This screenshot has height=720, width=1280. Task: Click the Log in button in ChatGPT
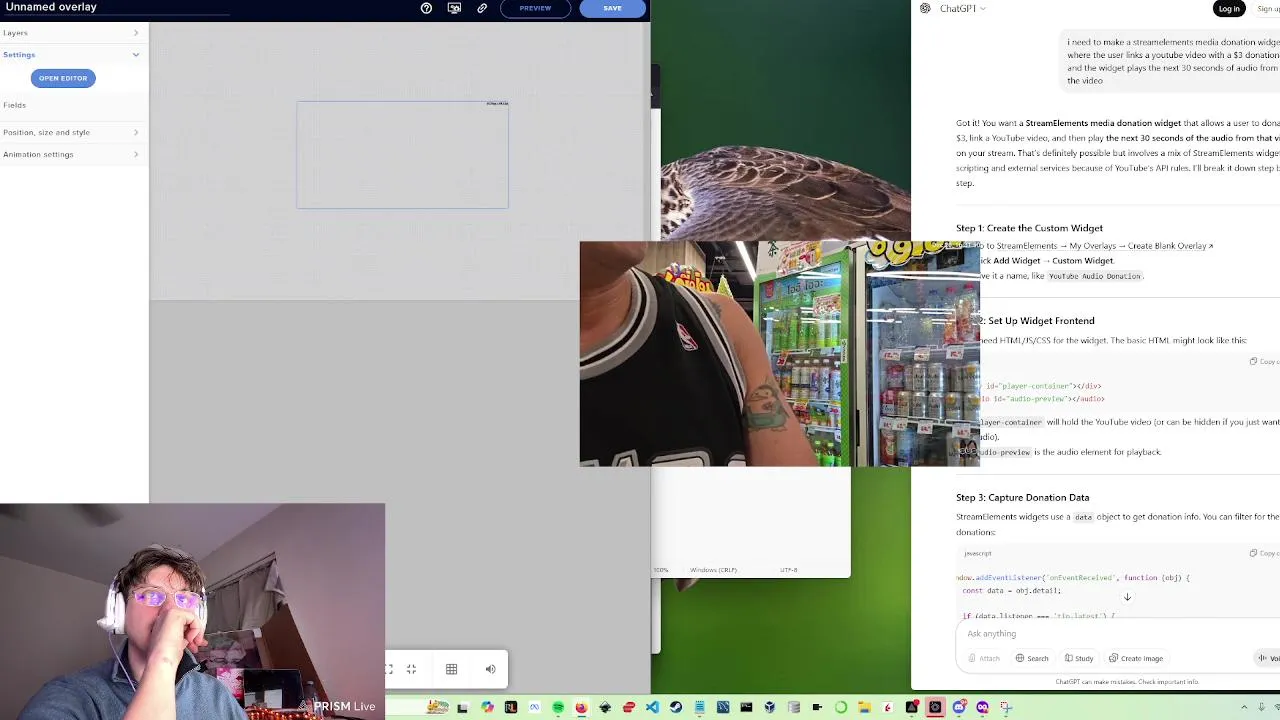(1229, 8)
